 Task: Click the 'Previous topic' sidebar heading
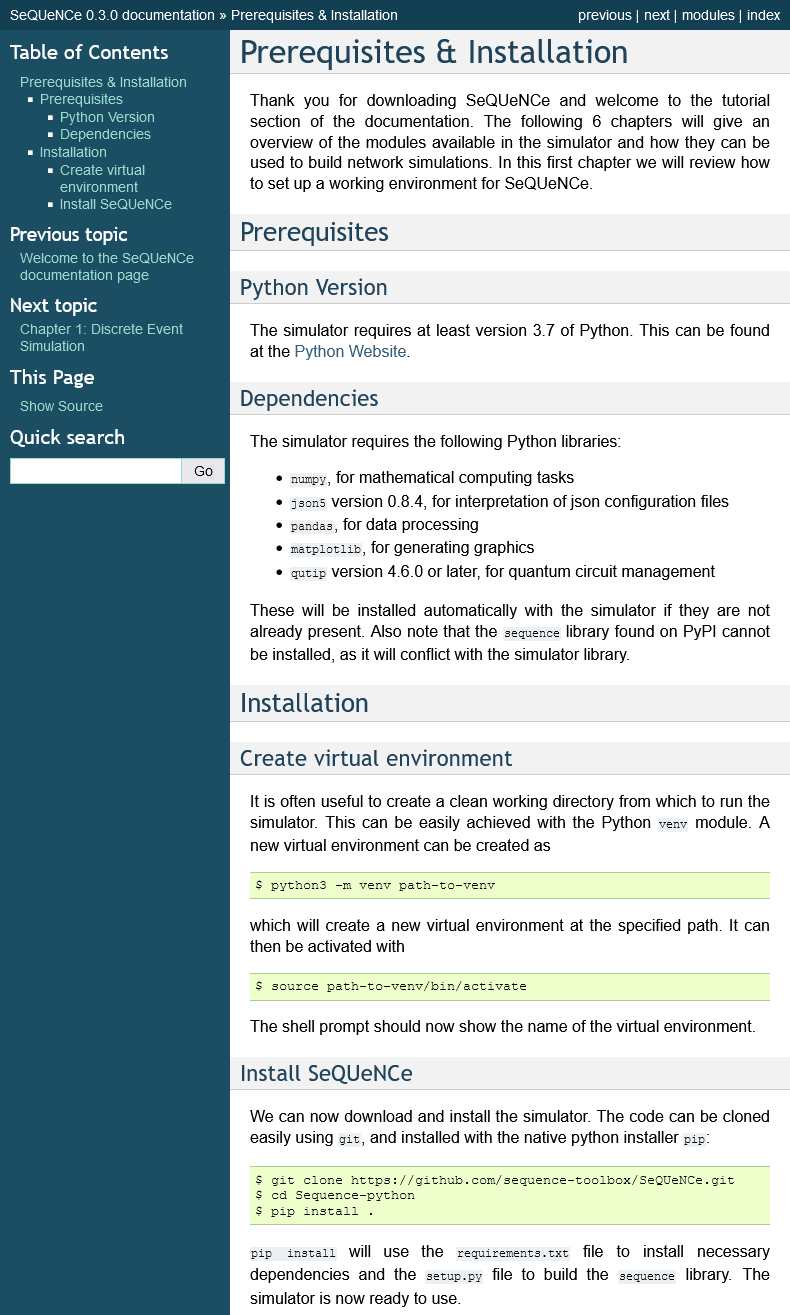pyautogui.click(x=69, y=234)
